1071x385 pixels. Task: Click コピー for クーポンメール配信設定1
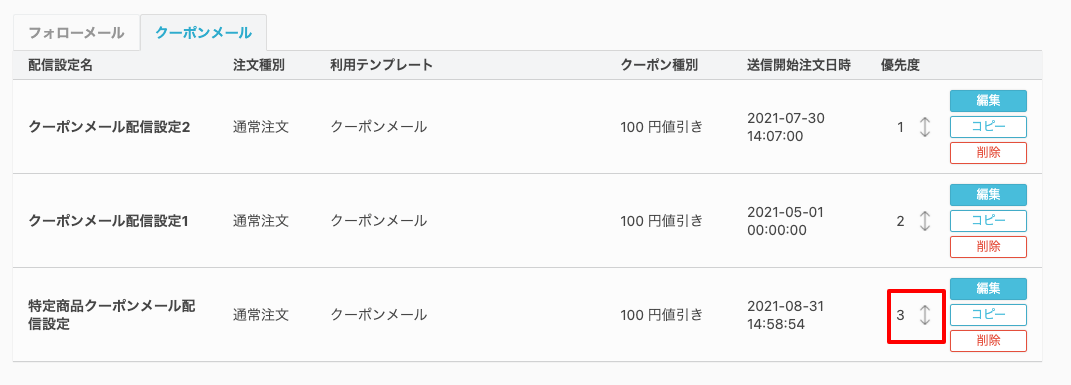[988, 221]
